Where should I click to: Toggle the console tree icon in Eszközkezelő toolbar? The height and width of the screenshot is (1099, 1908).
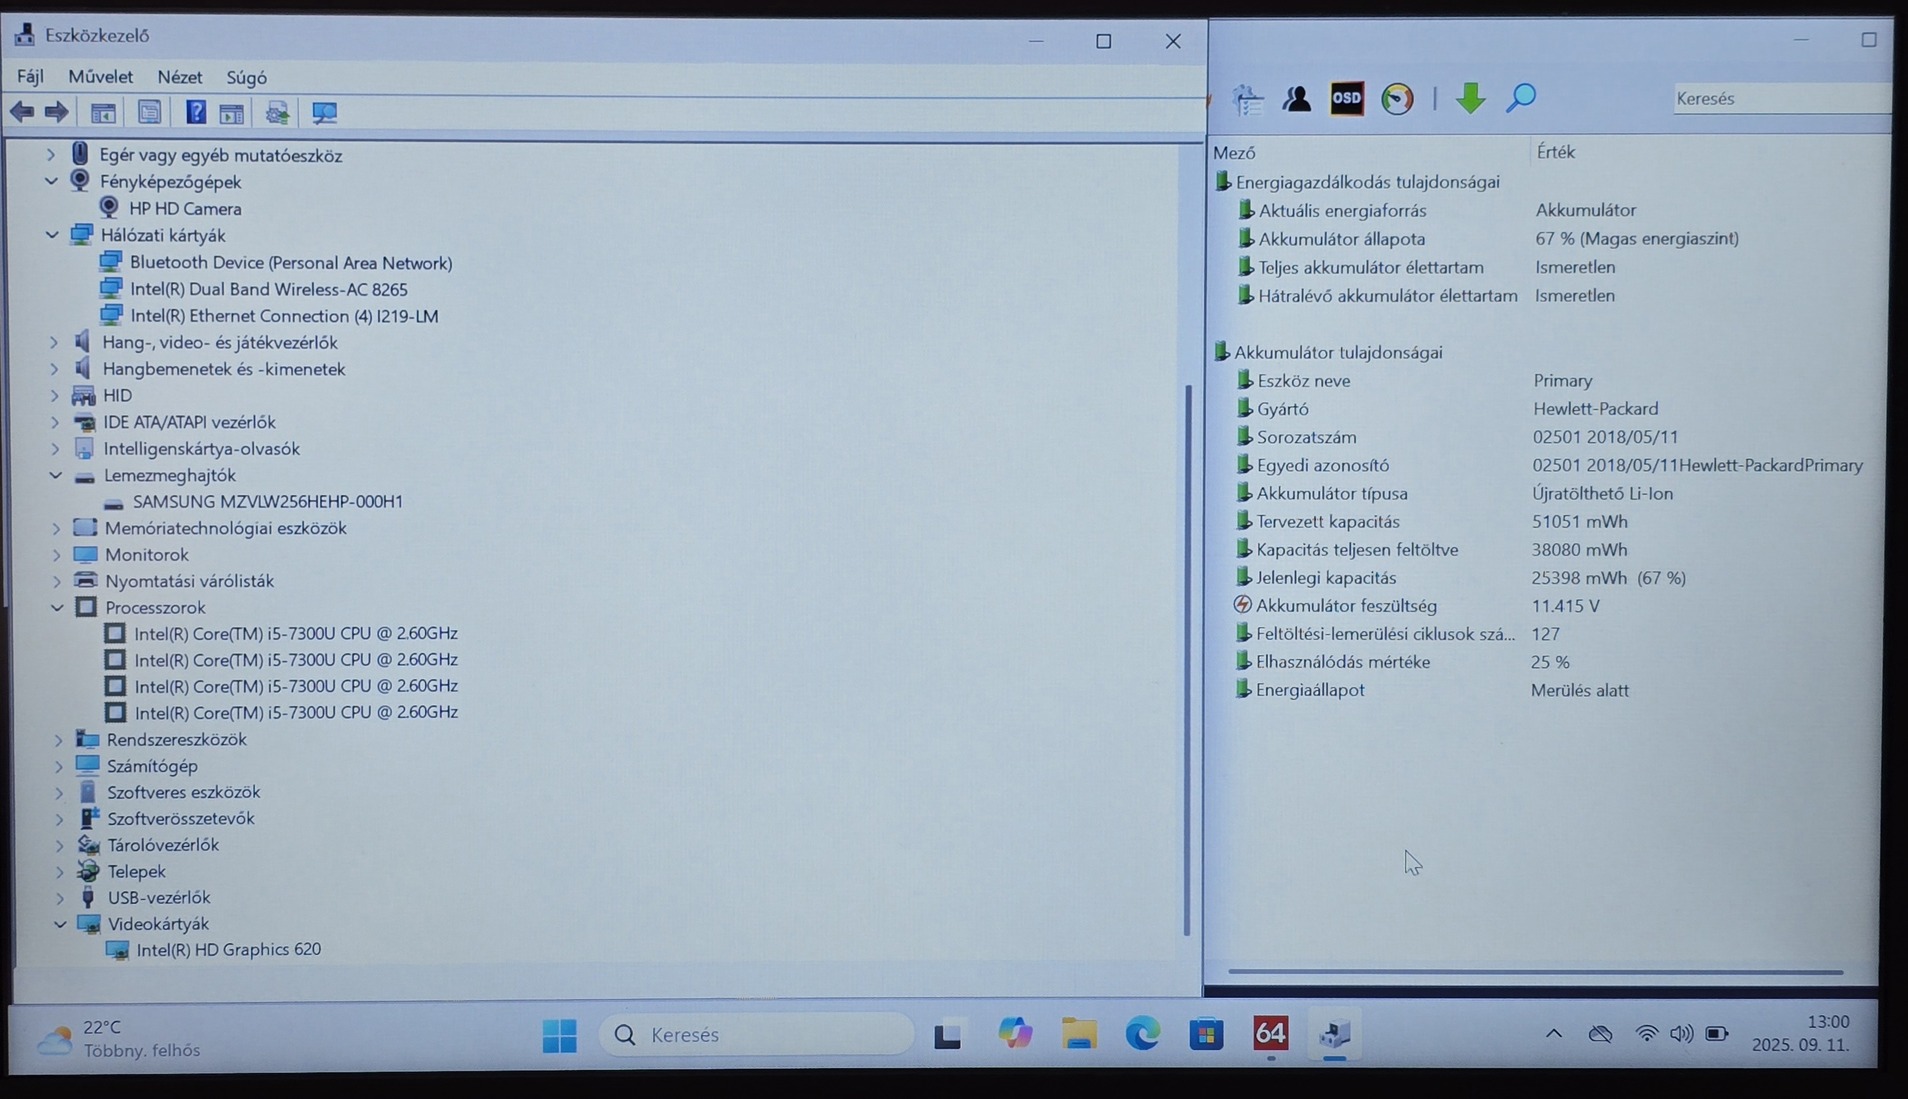click(103, 113)
